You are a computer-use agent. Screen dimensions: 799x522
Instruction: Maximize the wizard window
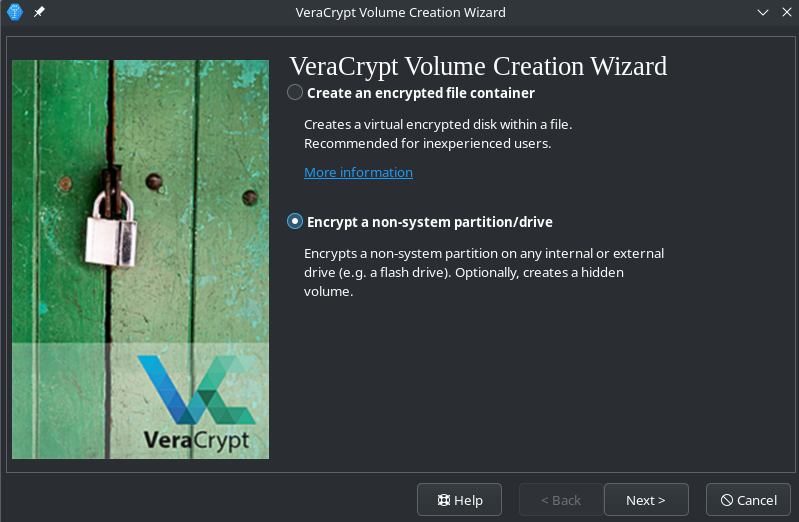(759, 12)
